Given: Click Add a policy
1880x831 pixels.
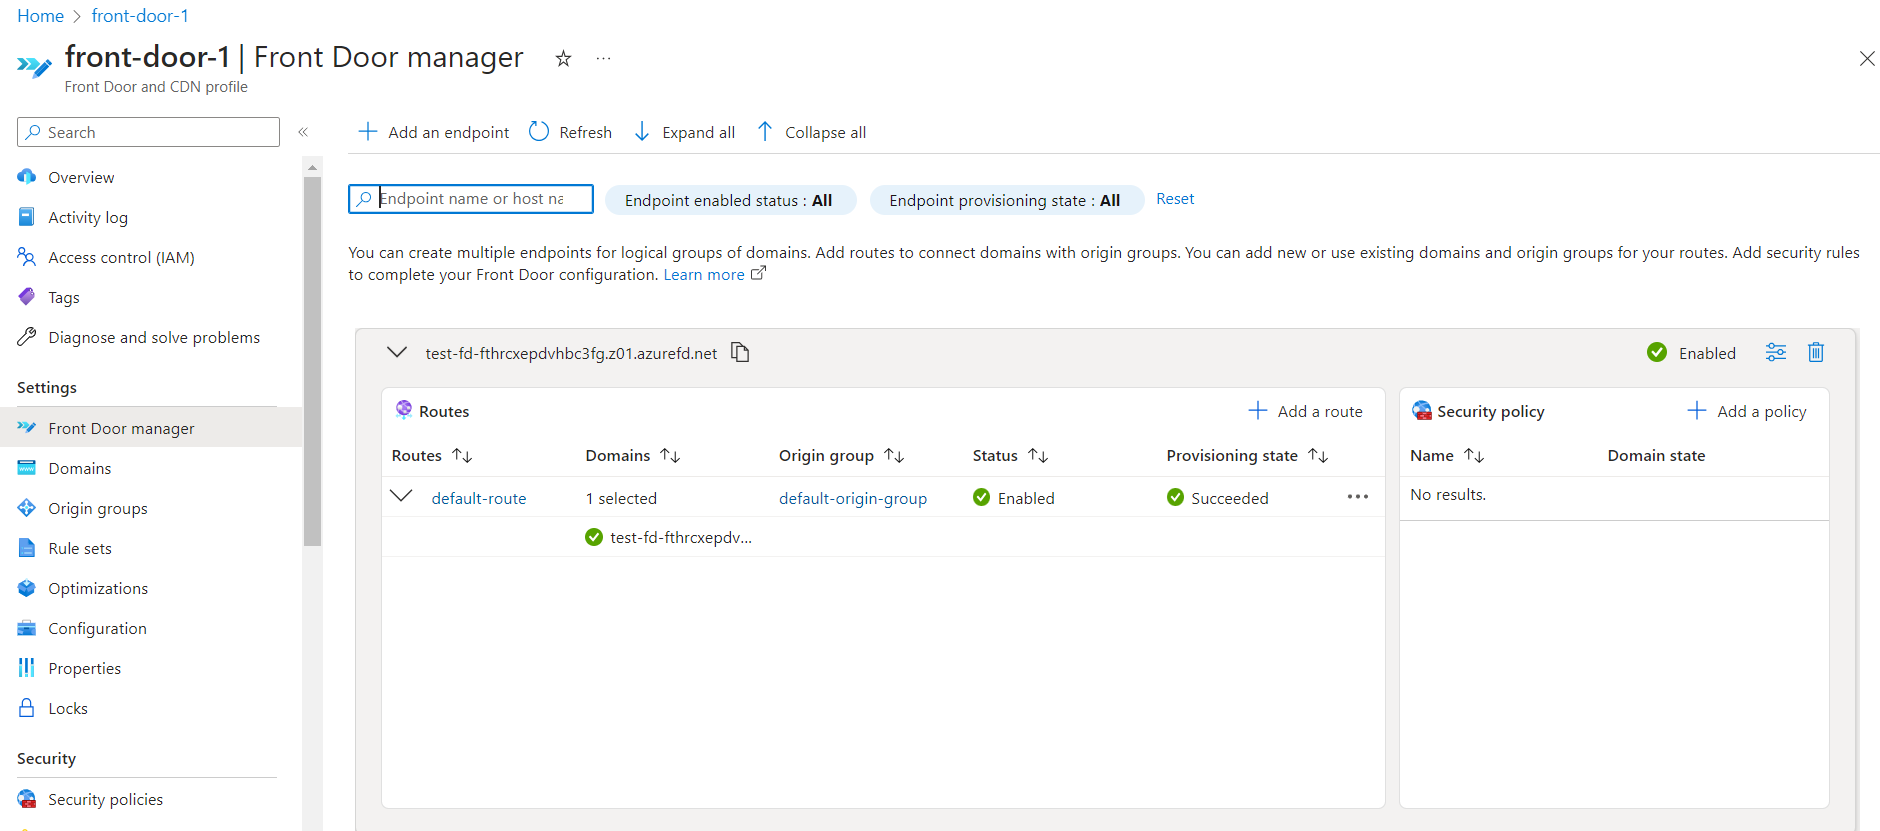Looking at the screenshot, I should click(x=1747, y=411).
